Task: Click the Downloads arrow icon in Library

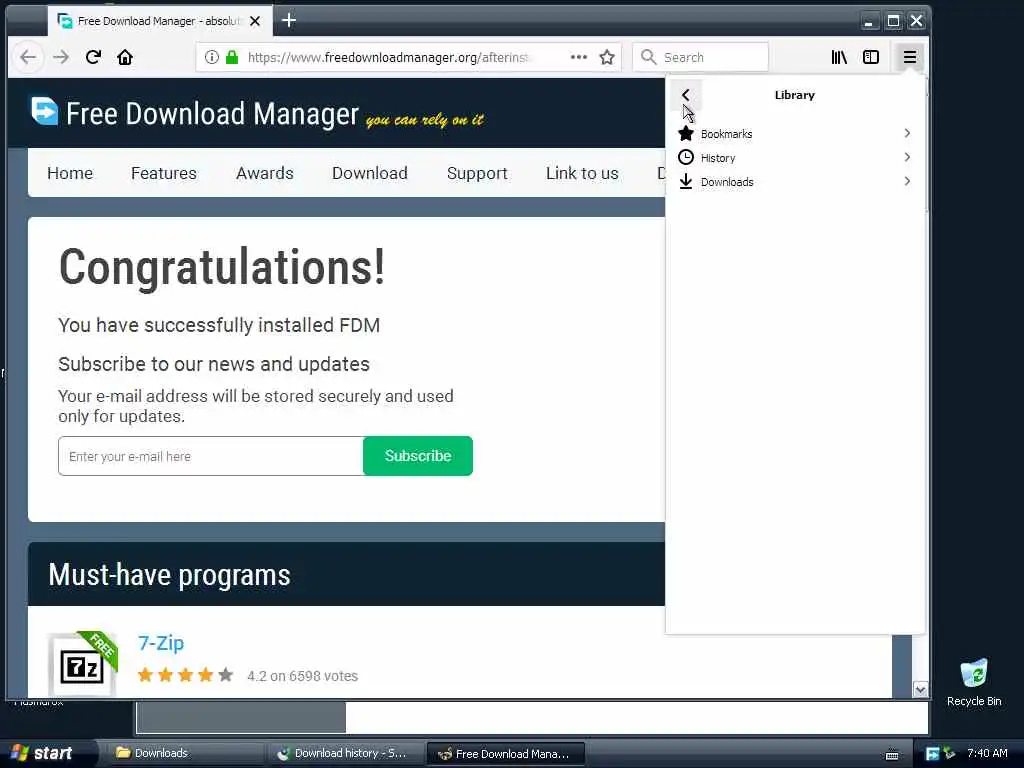Action: (x=686, y=182)
